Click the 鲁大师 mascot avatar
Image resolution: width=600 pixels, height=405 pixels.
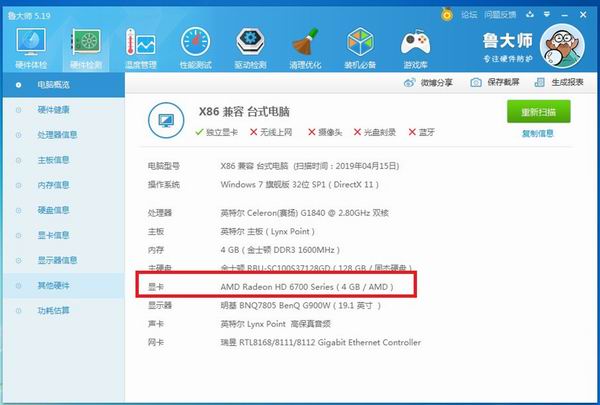(x=562, y=46)
